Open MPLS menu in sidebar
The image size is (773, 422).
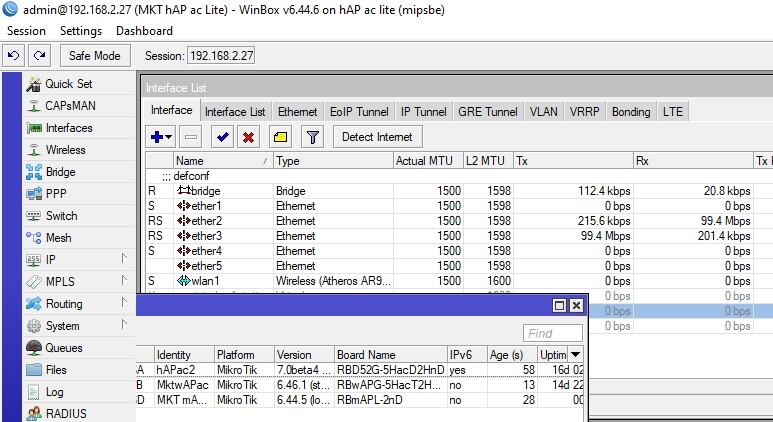[50, 282]
